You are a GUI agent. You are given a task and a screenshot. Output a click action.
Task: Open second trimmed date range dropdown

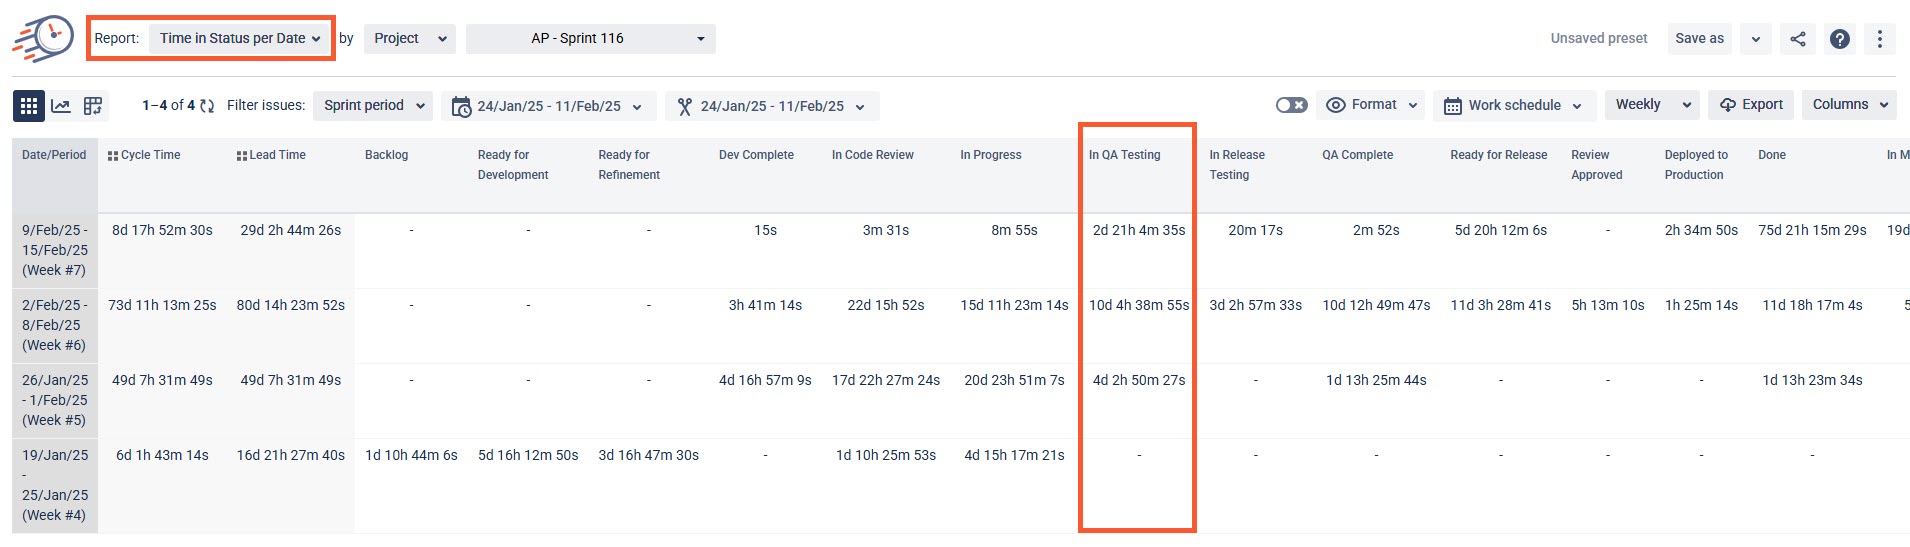(x=772, y=106)
